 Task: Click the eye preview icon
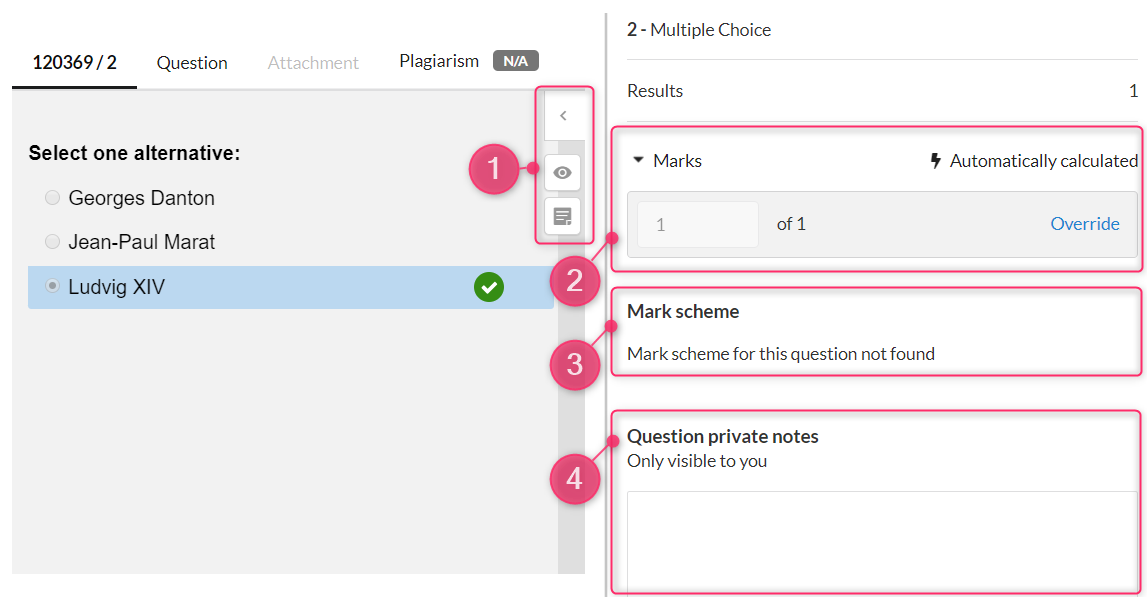[x=563, y=173]
